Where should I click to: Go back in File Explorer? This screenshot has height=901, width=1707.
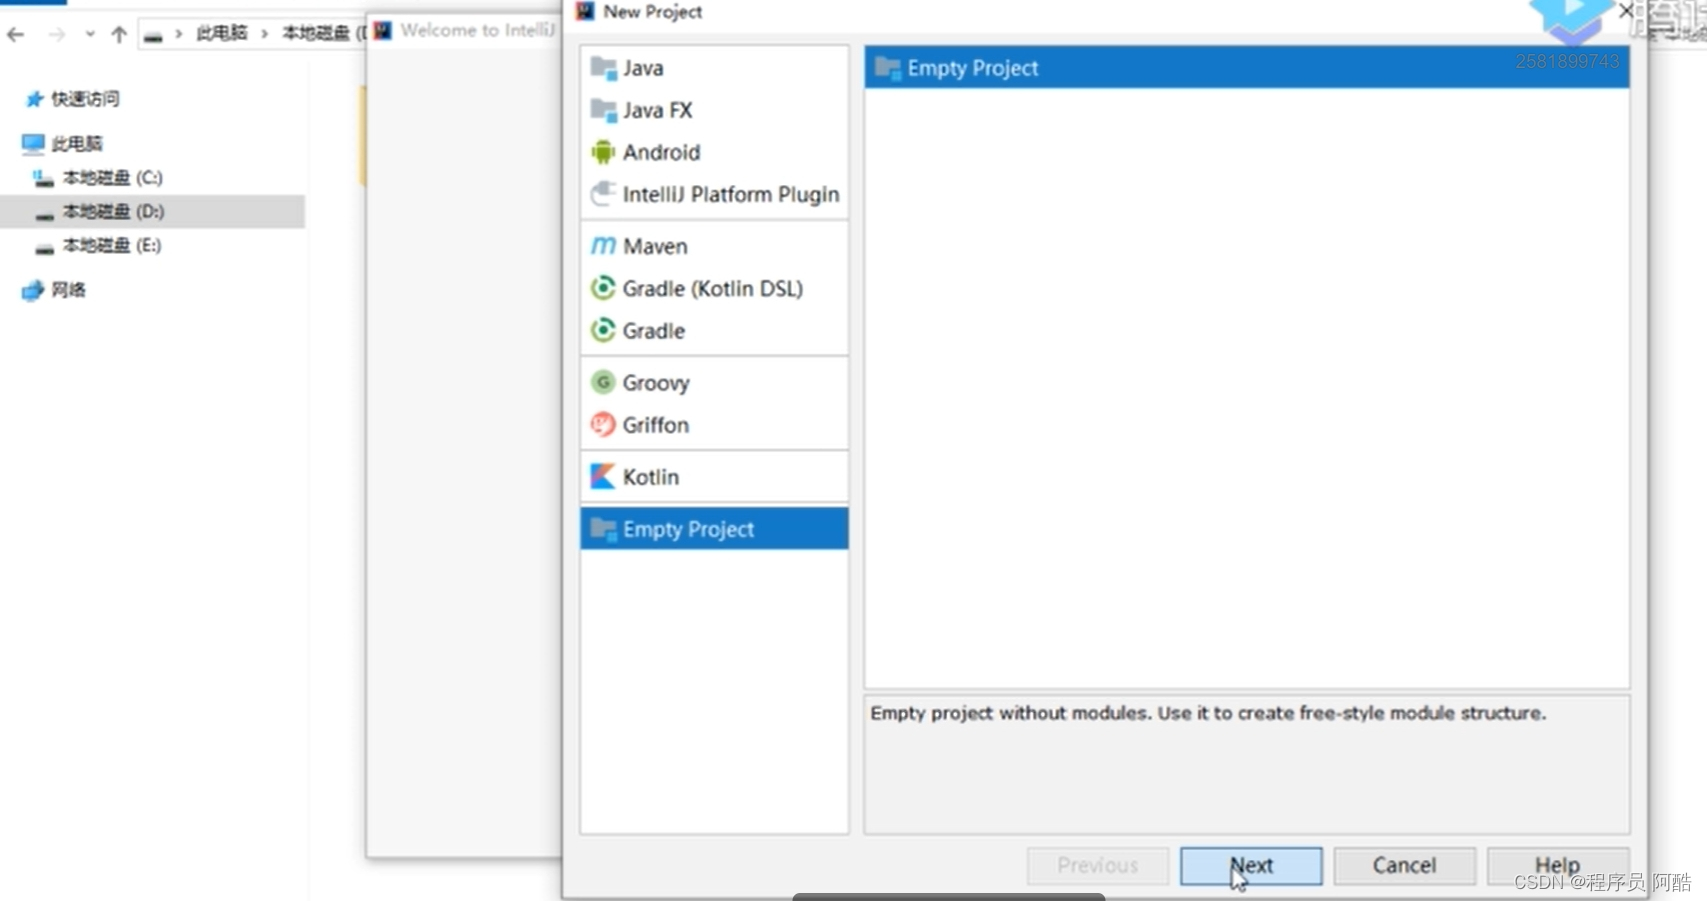15,34
